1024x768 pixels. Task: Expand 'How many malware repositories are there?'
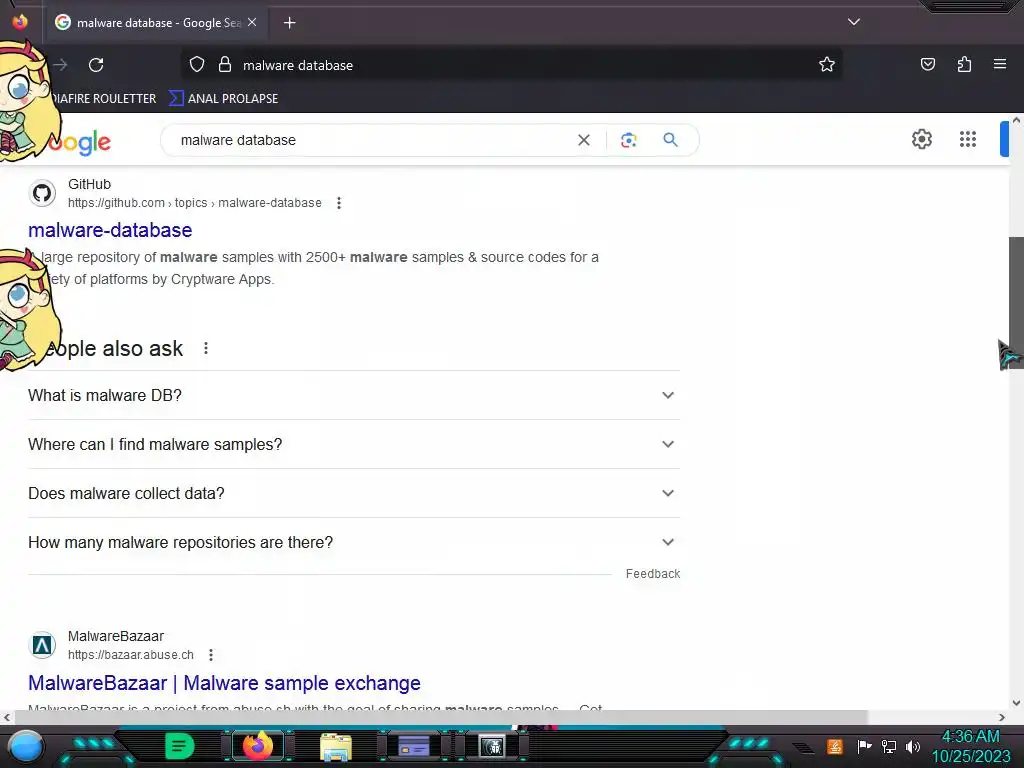point(353,543)
